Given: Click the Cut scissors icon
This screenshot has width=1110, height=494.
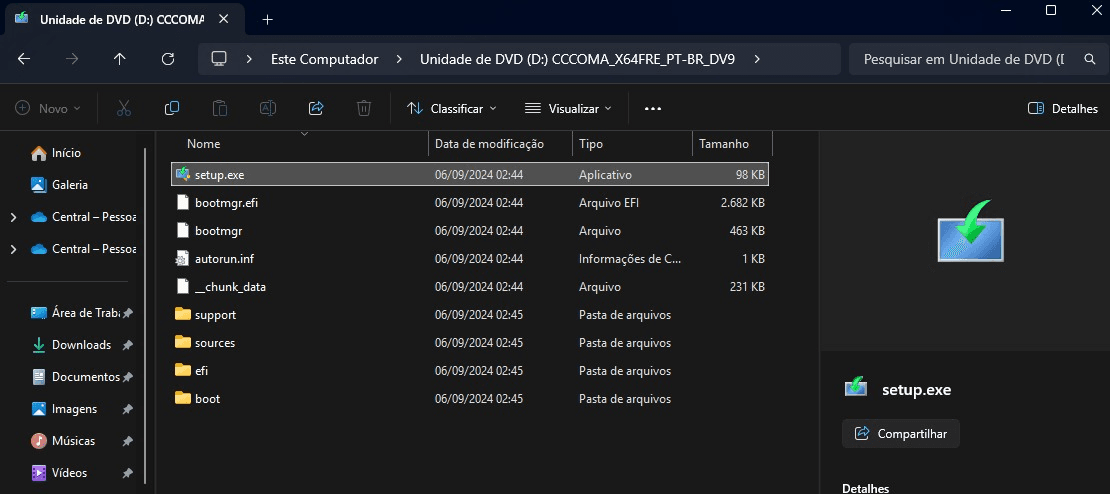Looking at the screenshot, I should click(x=124, y=108).
